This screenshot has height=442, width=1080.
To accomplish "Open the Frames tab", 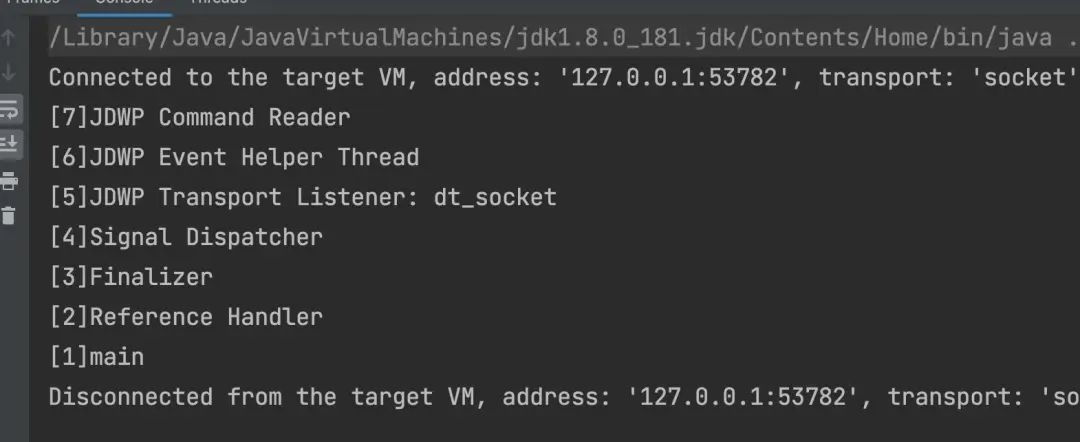I will tap(30, 2).
